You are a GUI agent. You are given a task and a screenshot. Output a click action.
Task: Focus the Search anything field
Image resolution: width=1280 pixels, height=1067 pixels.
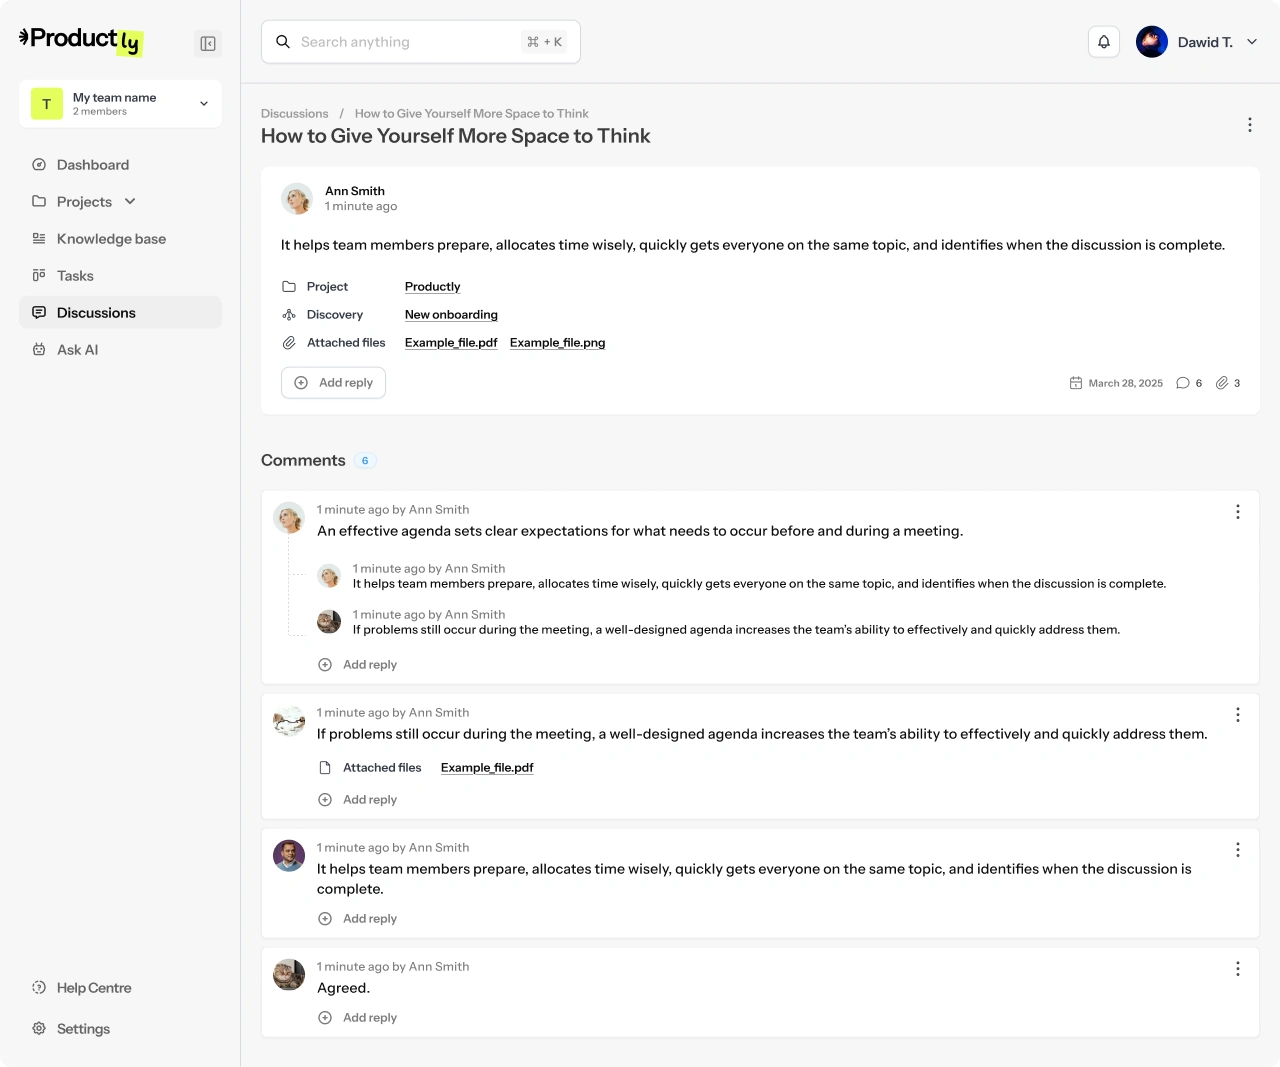pos(410,42)
